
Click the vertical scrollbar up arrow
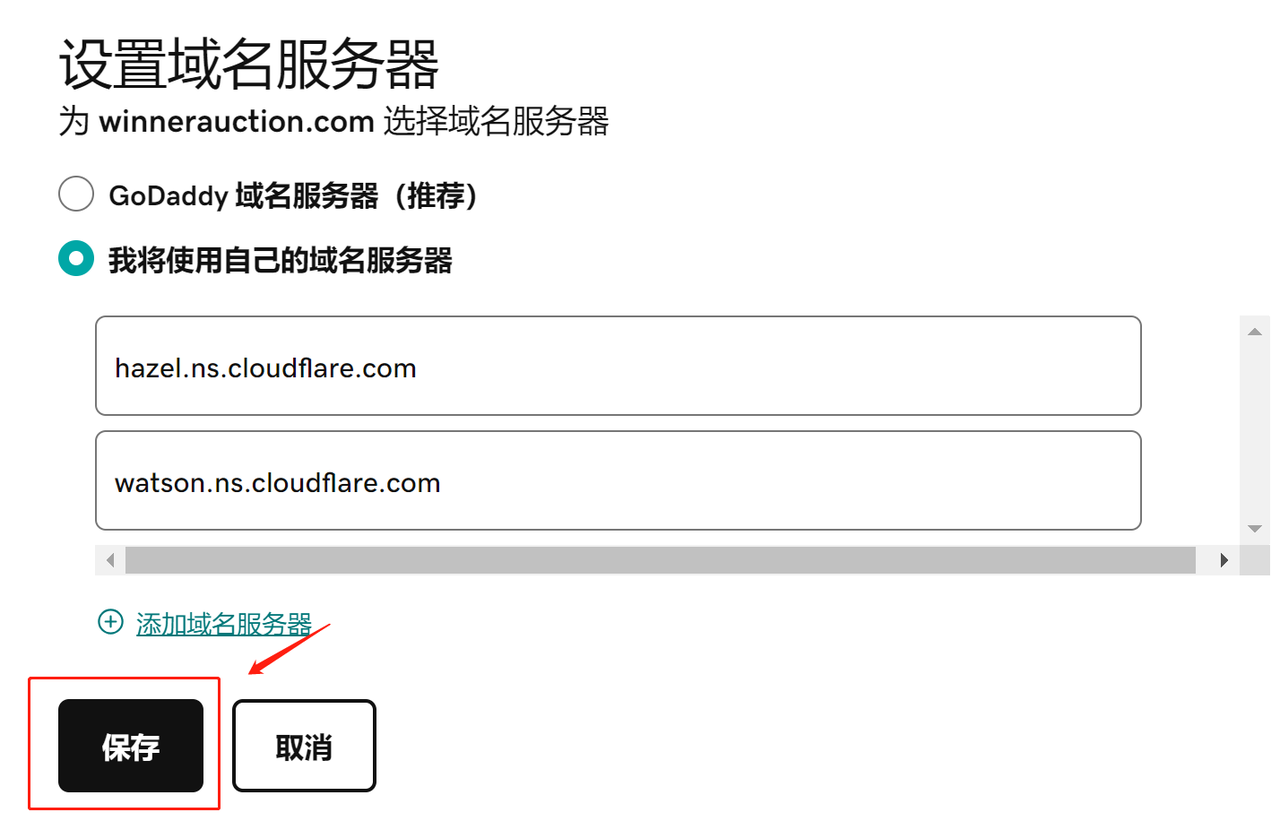tap(1254, 330)
